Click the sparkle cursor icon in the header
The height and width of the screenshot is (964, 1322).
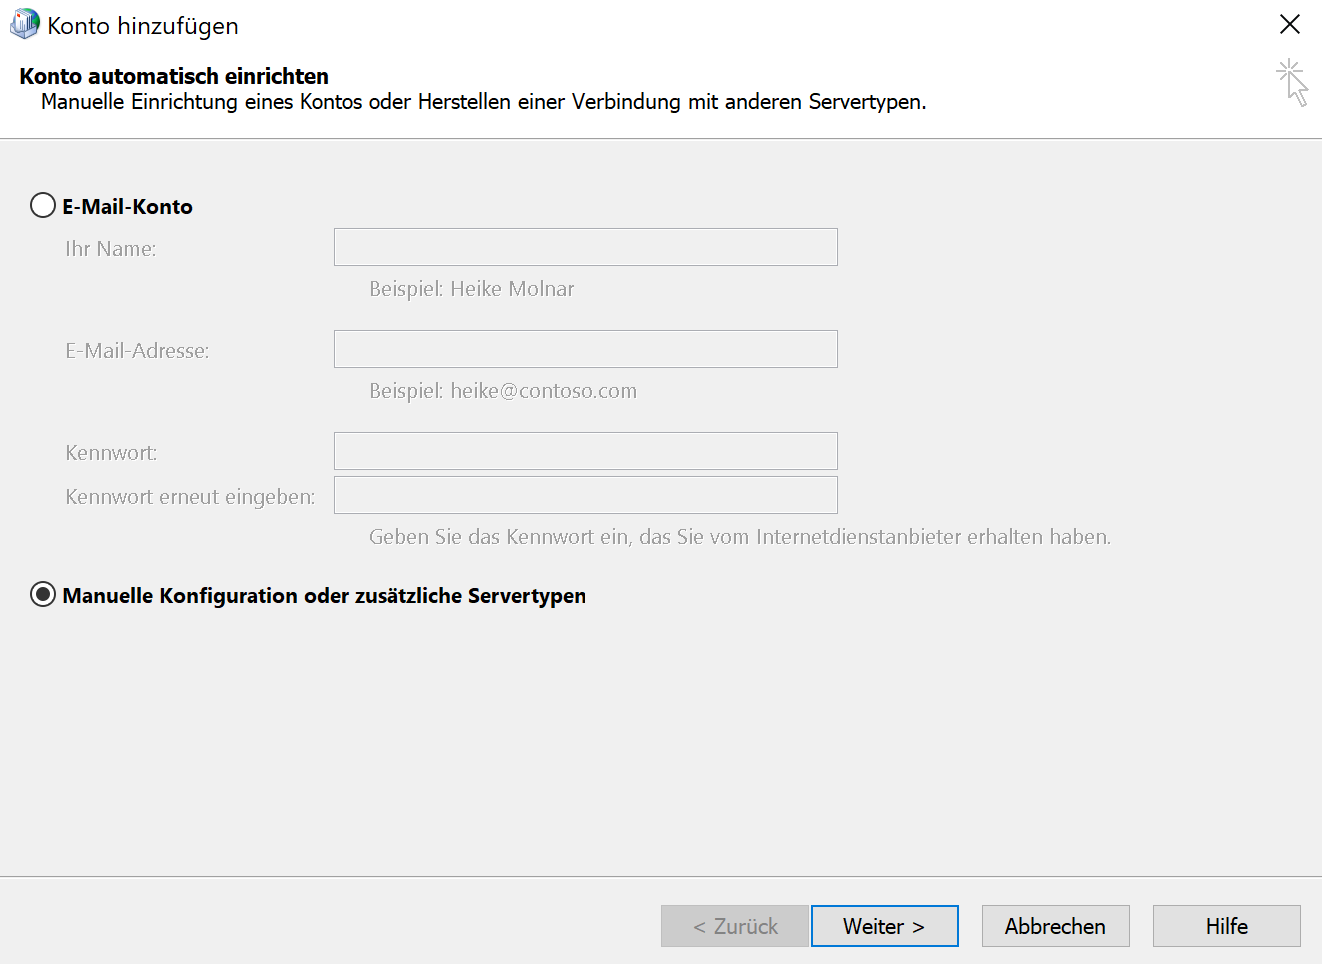click(1292, 82)
